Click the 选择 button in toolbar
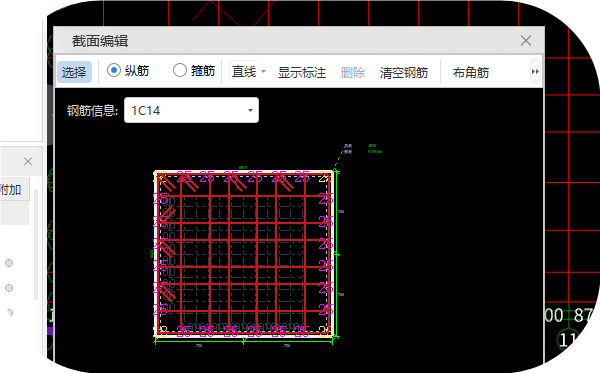This screenshot has width=600, height=373. [74, 72]
